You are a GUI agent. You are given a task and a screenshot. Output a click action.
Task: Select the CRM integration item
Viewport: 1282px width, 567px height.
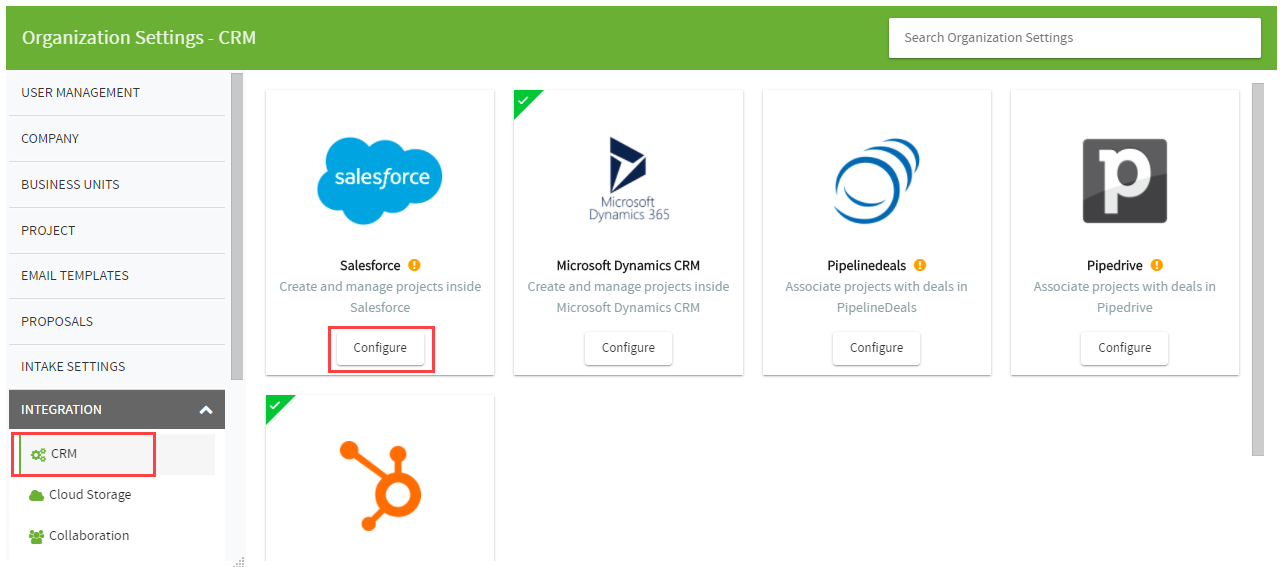coord(116,454)
